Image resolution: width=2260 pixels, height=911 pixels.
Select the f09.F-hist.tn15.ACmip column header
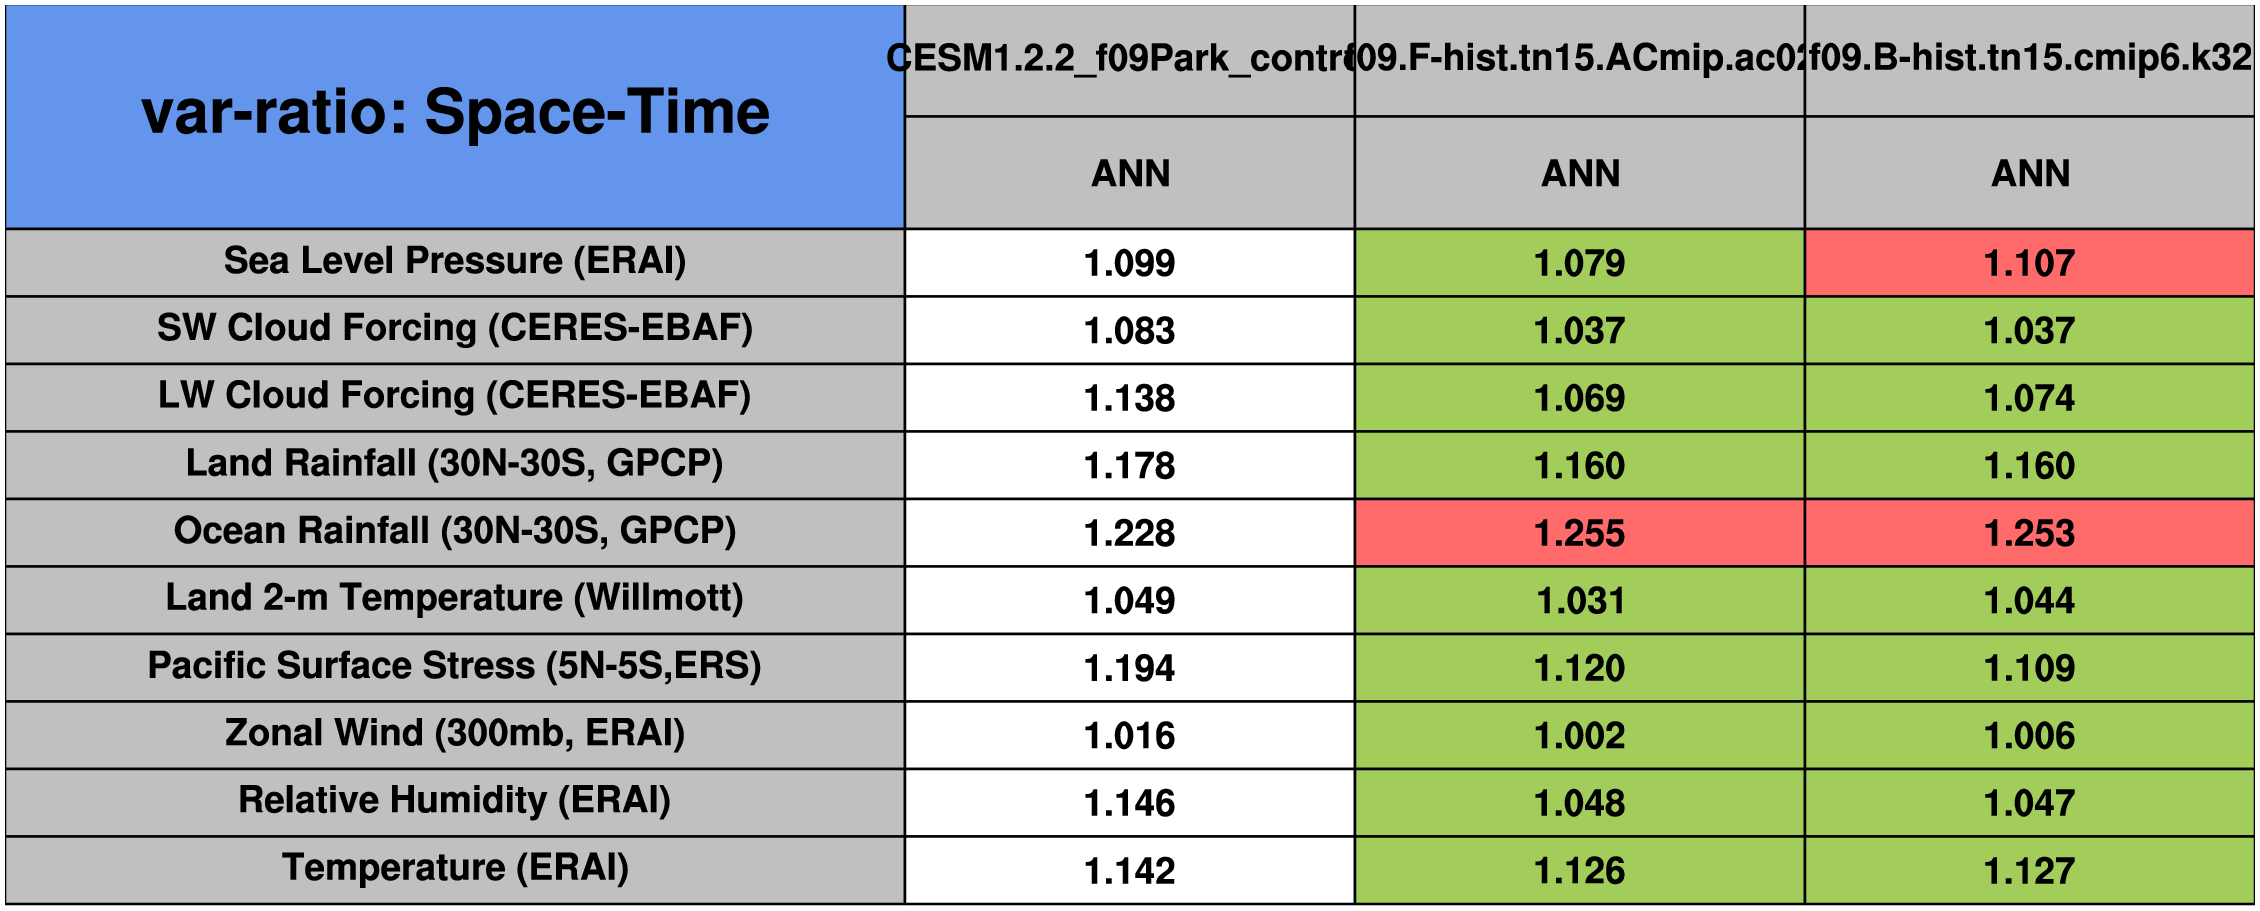(1579, 59)
